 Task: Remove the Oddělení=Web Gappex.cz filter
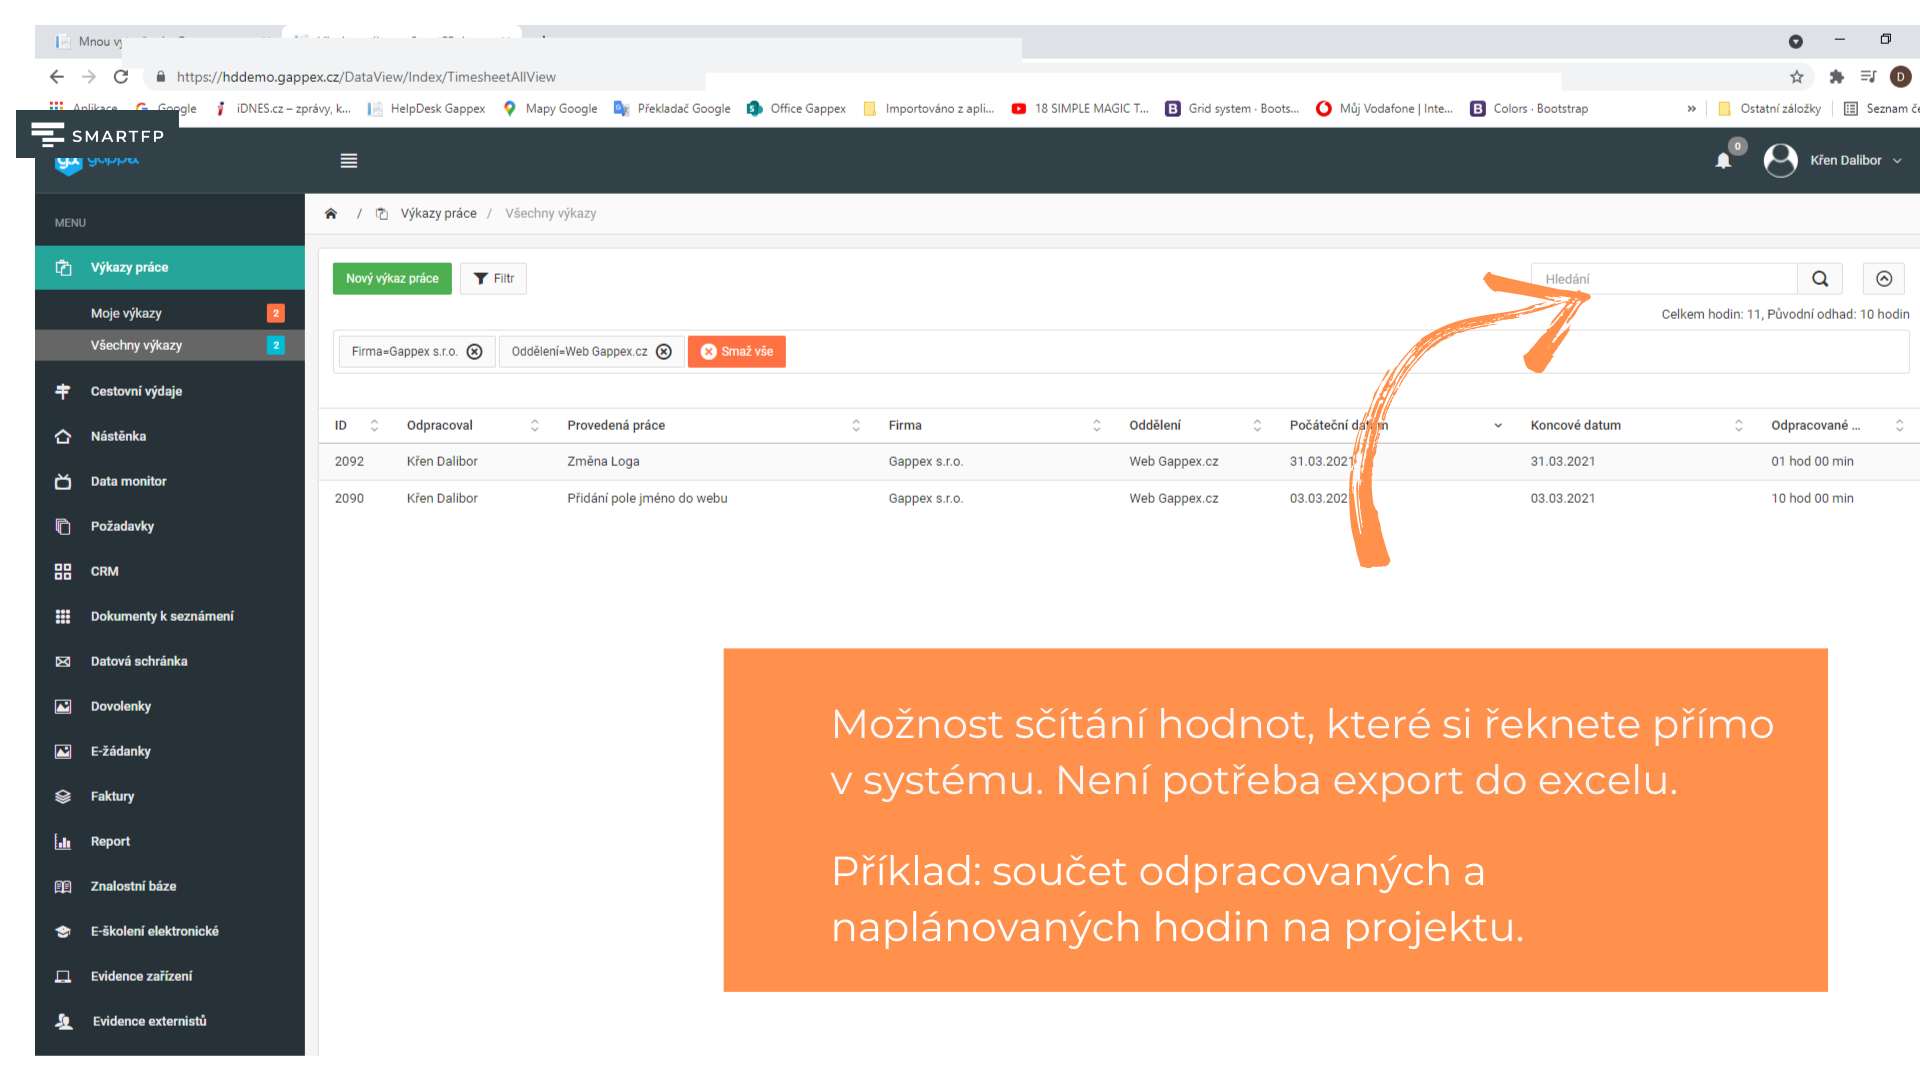pyautogui.click(x=664, y=352)
